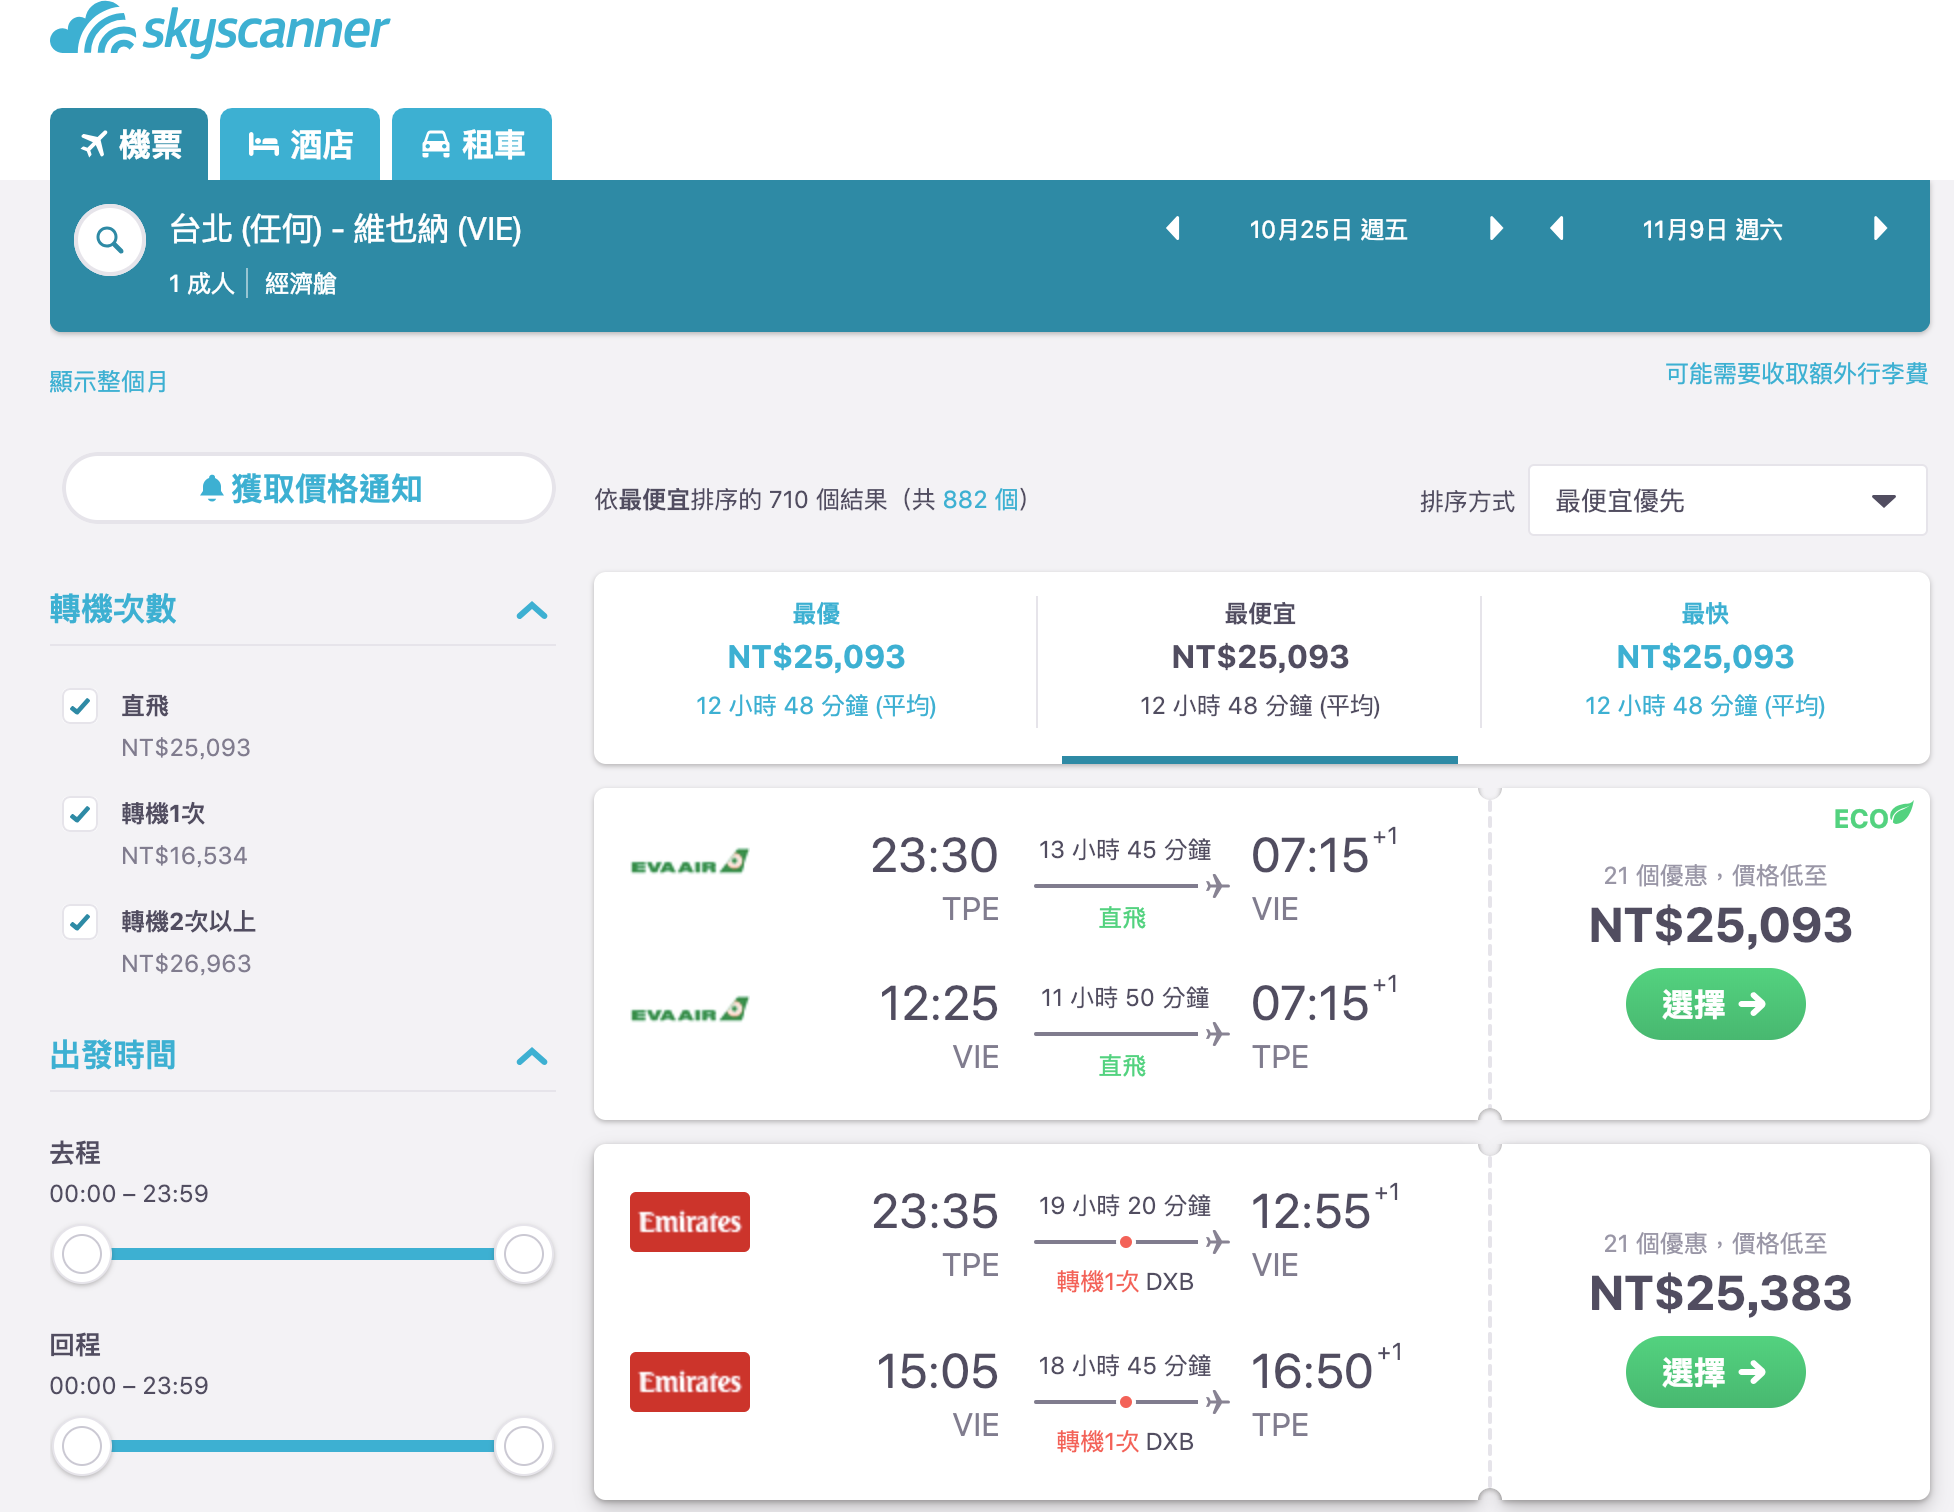Click the bell icon for price alerts
The height and width of the screenshot is (1512, 1954).
point(211,488)
